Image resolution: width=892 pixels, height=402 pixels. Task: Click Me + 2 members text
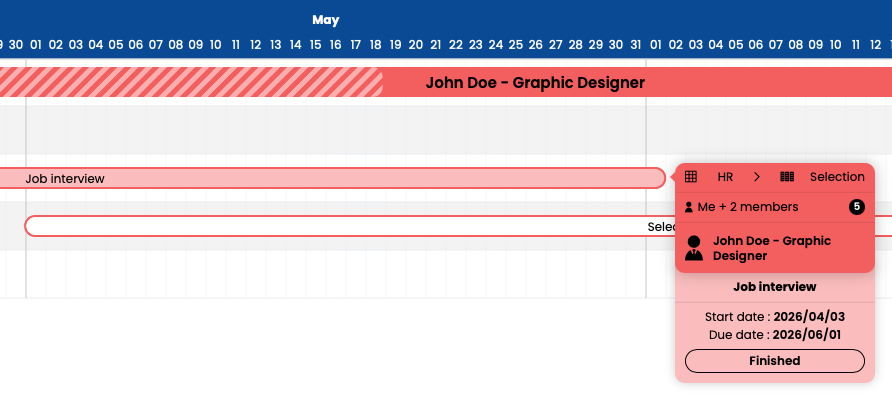pos(748,207)
